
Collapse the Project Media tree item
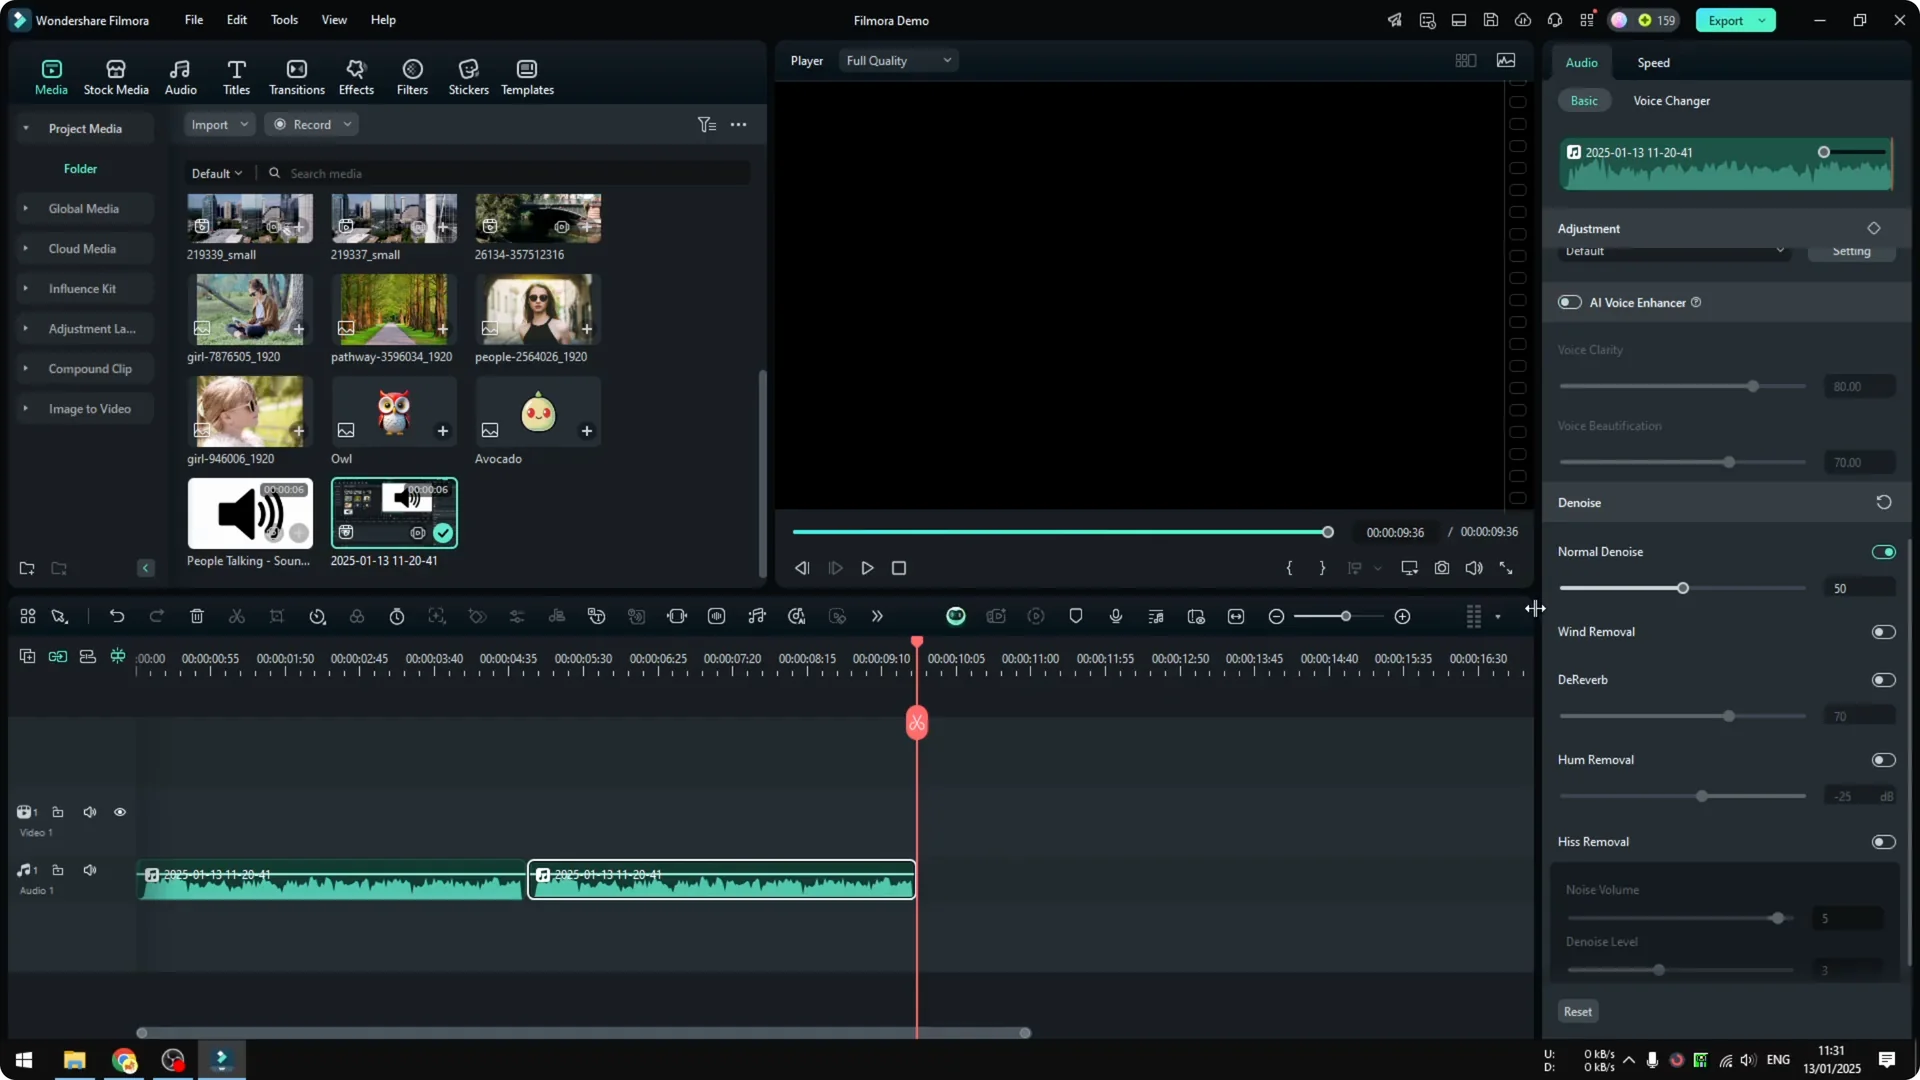click(x=25, y=129)
